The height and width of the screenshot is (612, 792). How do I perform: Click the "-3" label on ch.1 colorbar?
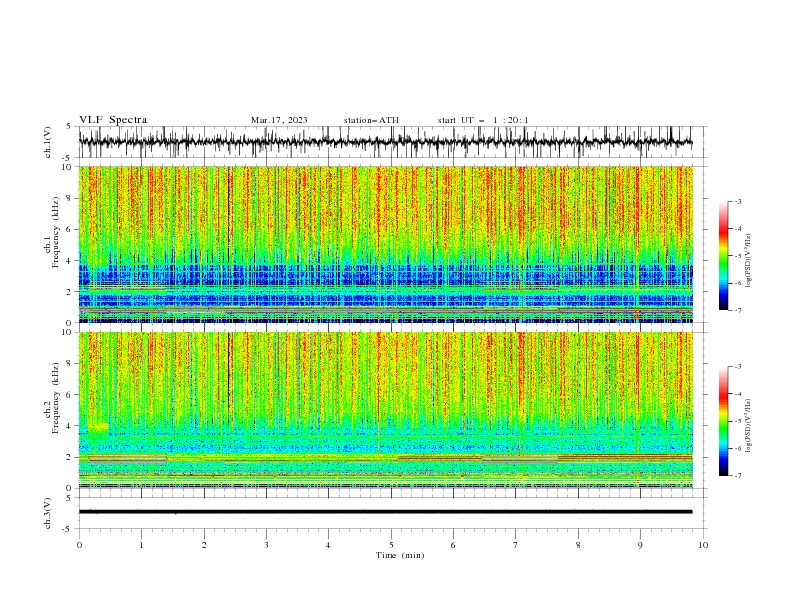tap(737, 201)
